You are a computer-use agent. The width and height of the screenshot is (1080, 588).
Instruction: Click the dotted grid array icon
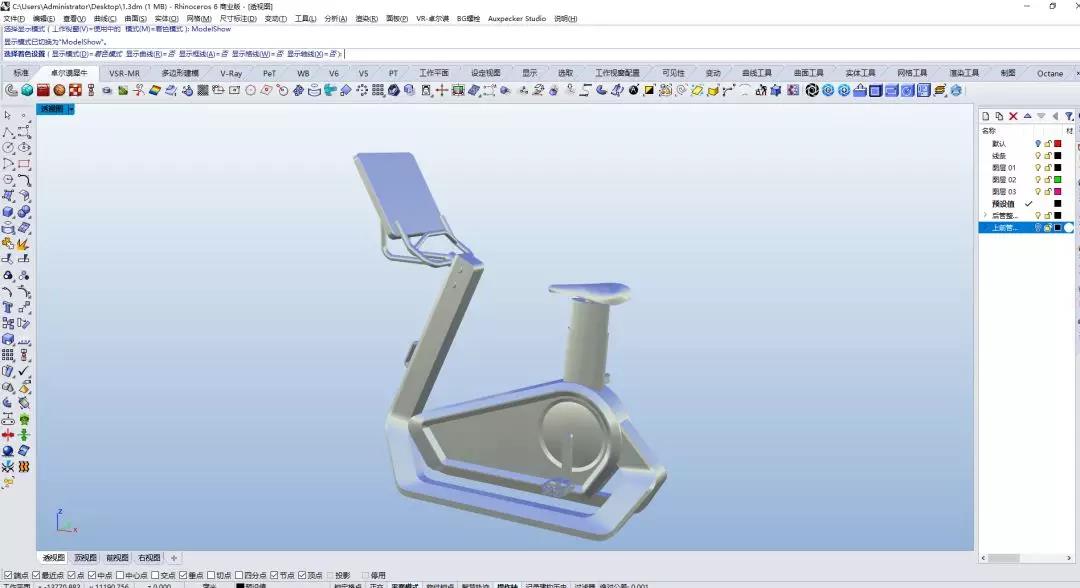click(377, 90)
